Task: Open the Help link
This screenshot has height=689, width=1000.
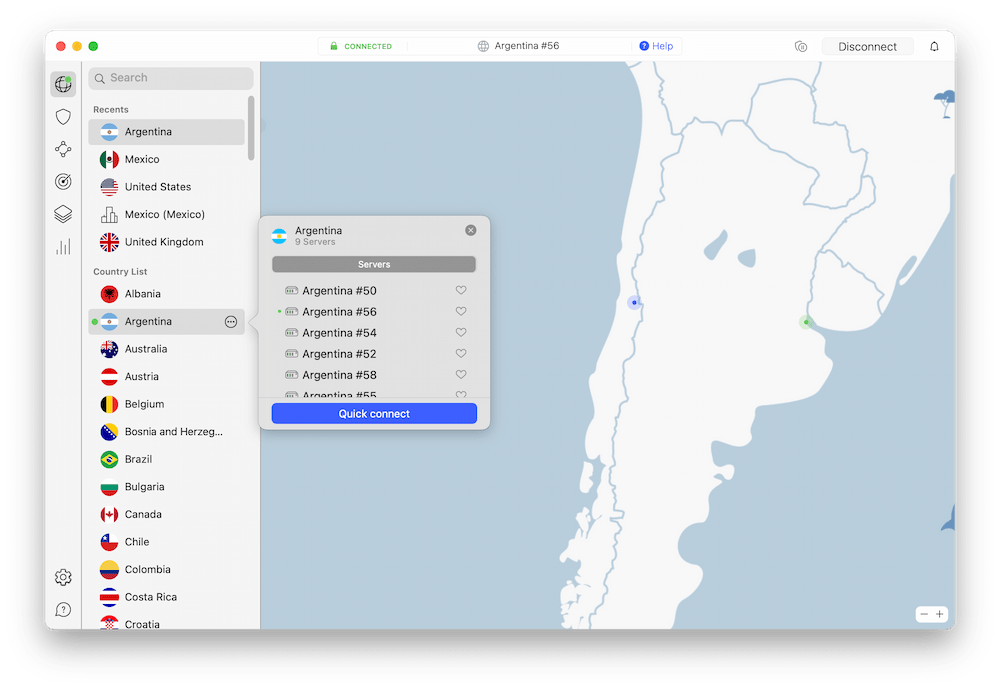Action: (656, 46)
